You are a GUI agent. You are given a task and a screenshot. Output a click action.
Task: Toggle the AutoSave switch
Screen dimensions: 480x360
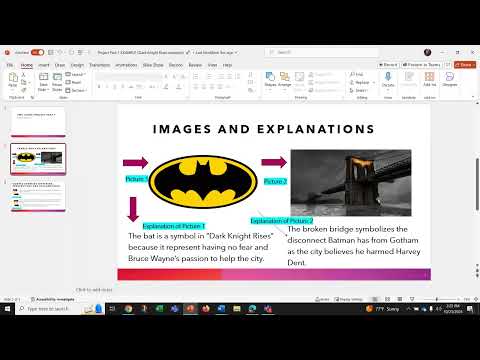(x=37, y=52)
